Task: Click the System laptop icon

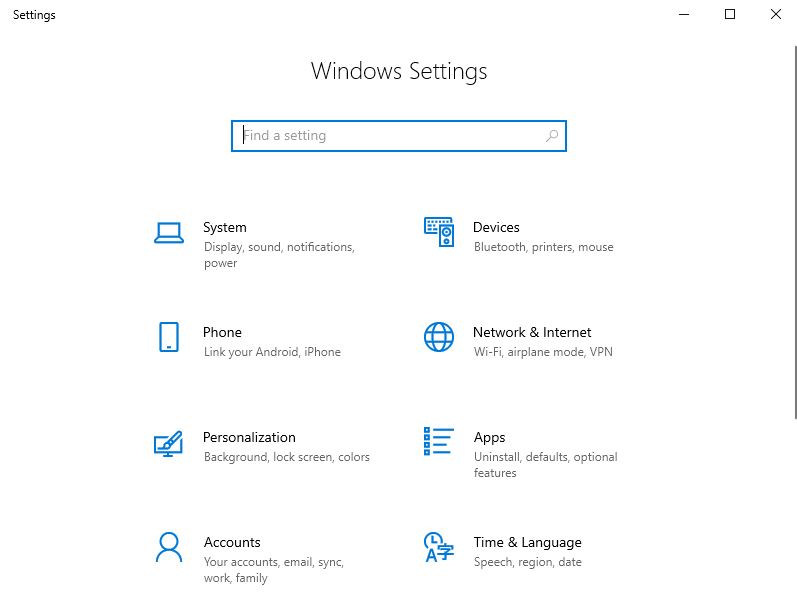Action: click(x=169, y=233)
